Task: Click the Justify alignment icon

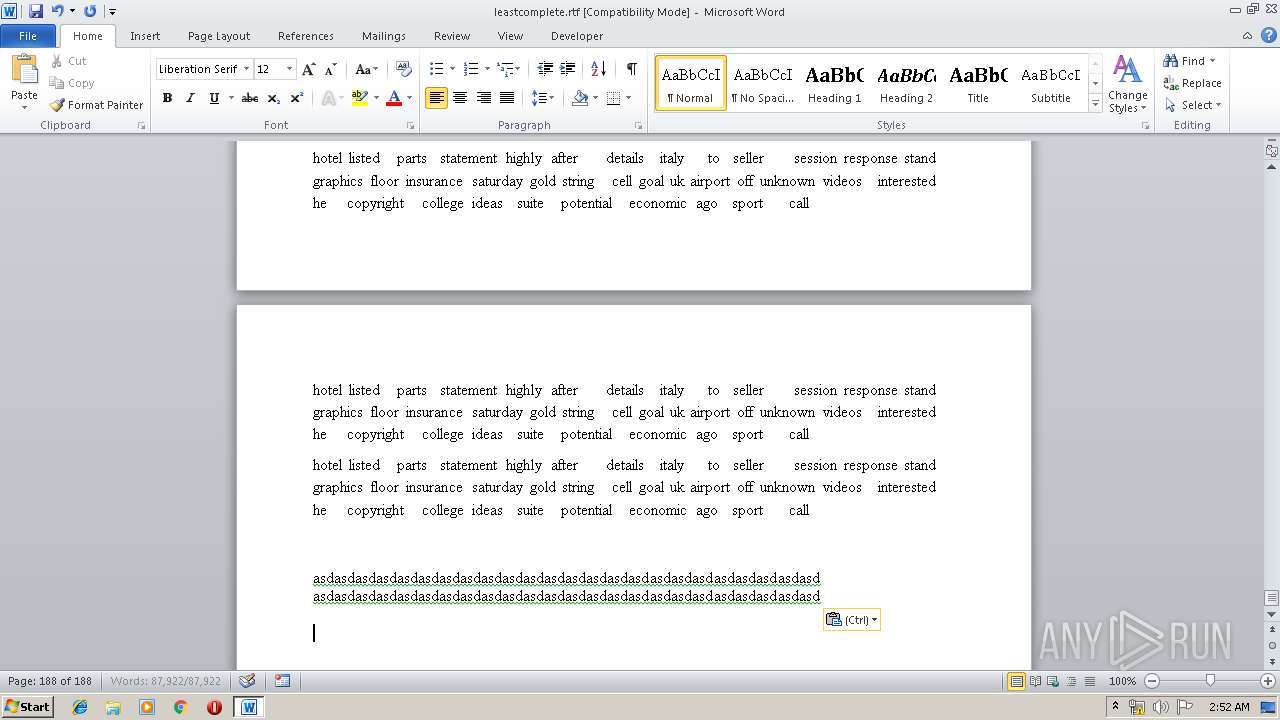Action: click(x=507, y=98)
